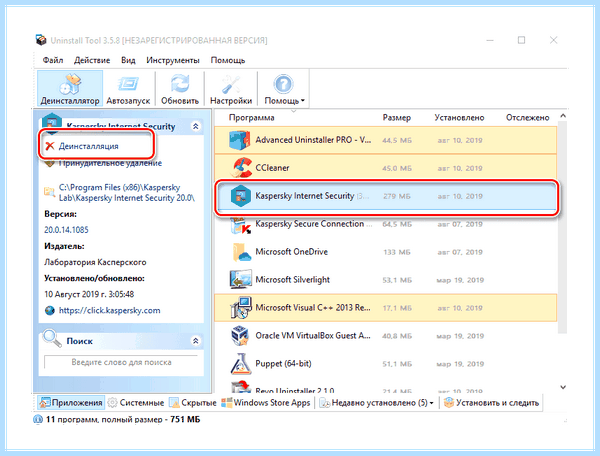Open Настройки from the toolbar
600x456 pixels.
click(231, 89)
